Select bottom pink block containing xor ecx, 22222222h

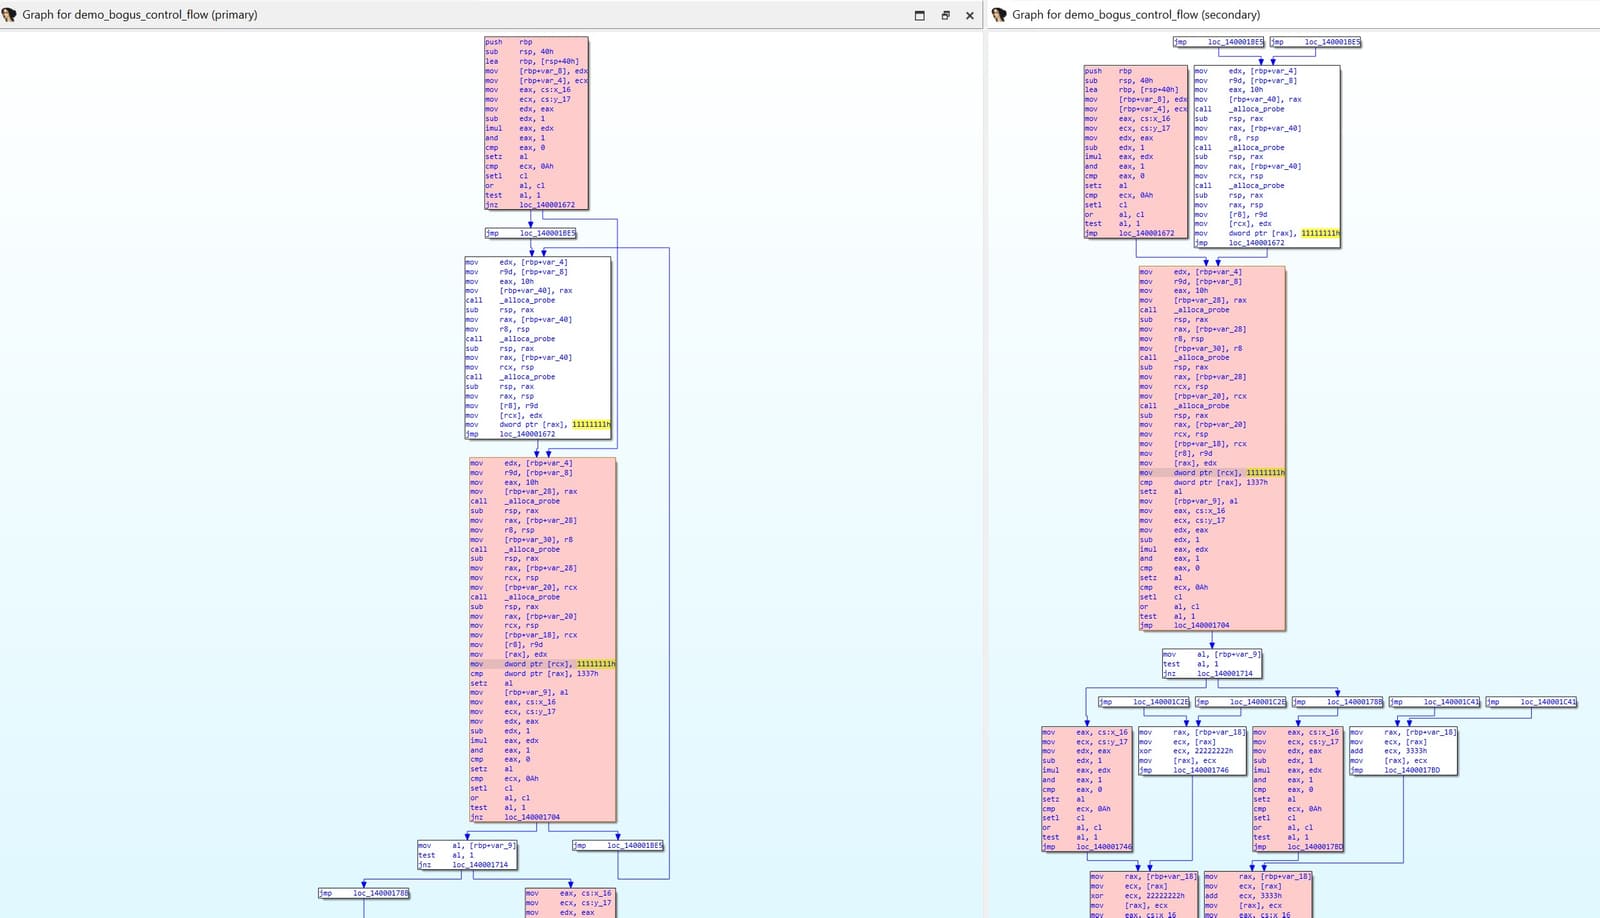pyautogui.click(x=1145, y=894)
